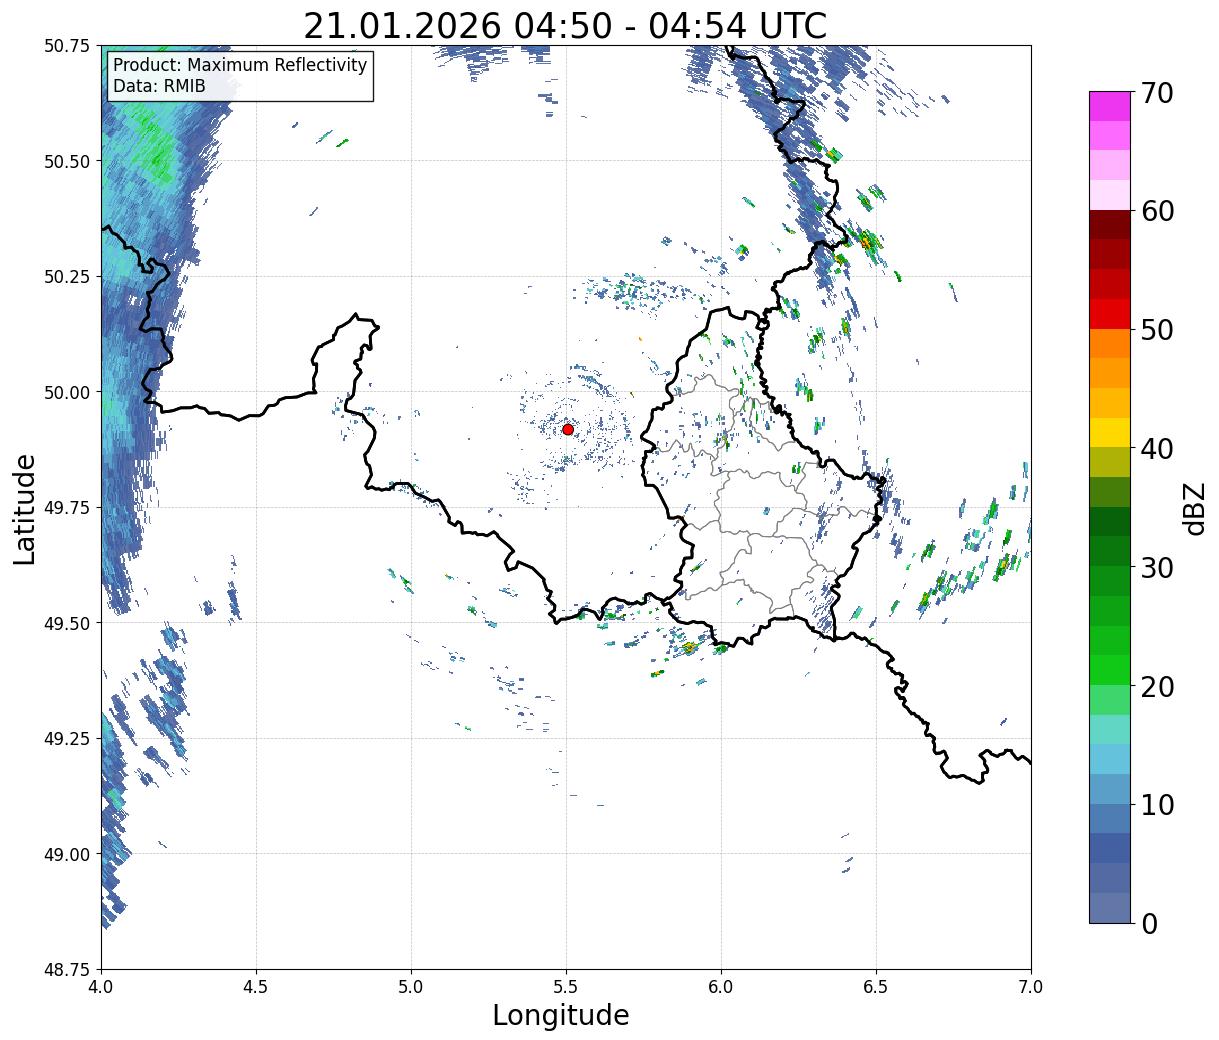Screen dimensions: 1219x1040
Task: Click the colorbar tick label 10
Action: pos(1156,804)
